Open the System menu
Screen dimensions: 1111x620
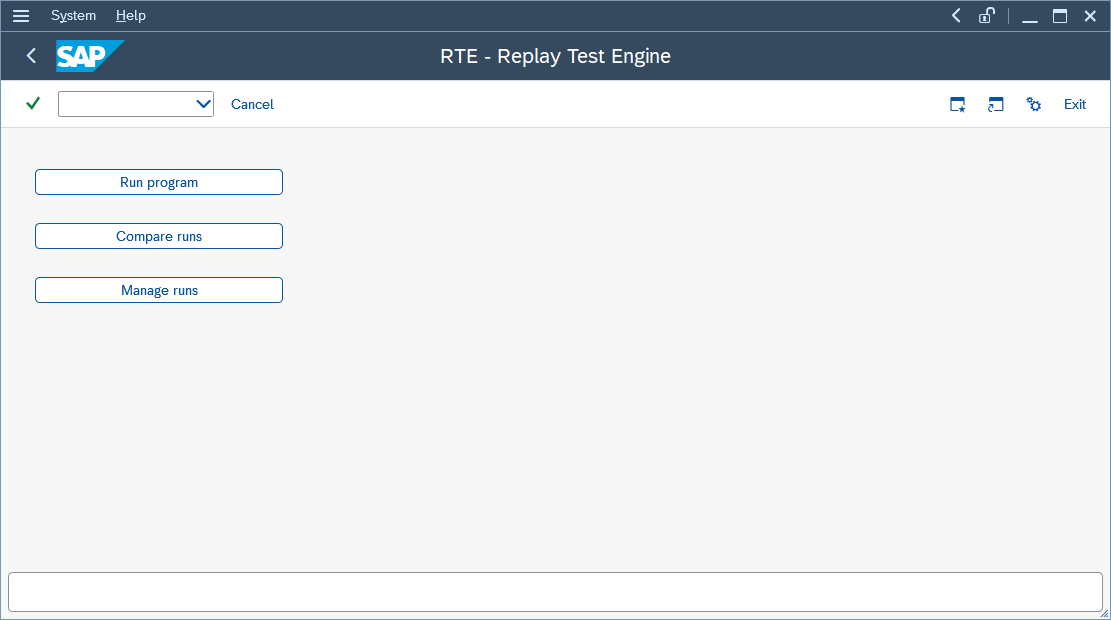(73, 16)
